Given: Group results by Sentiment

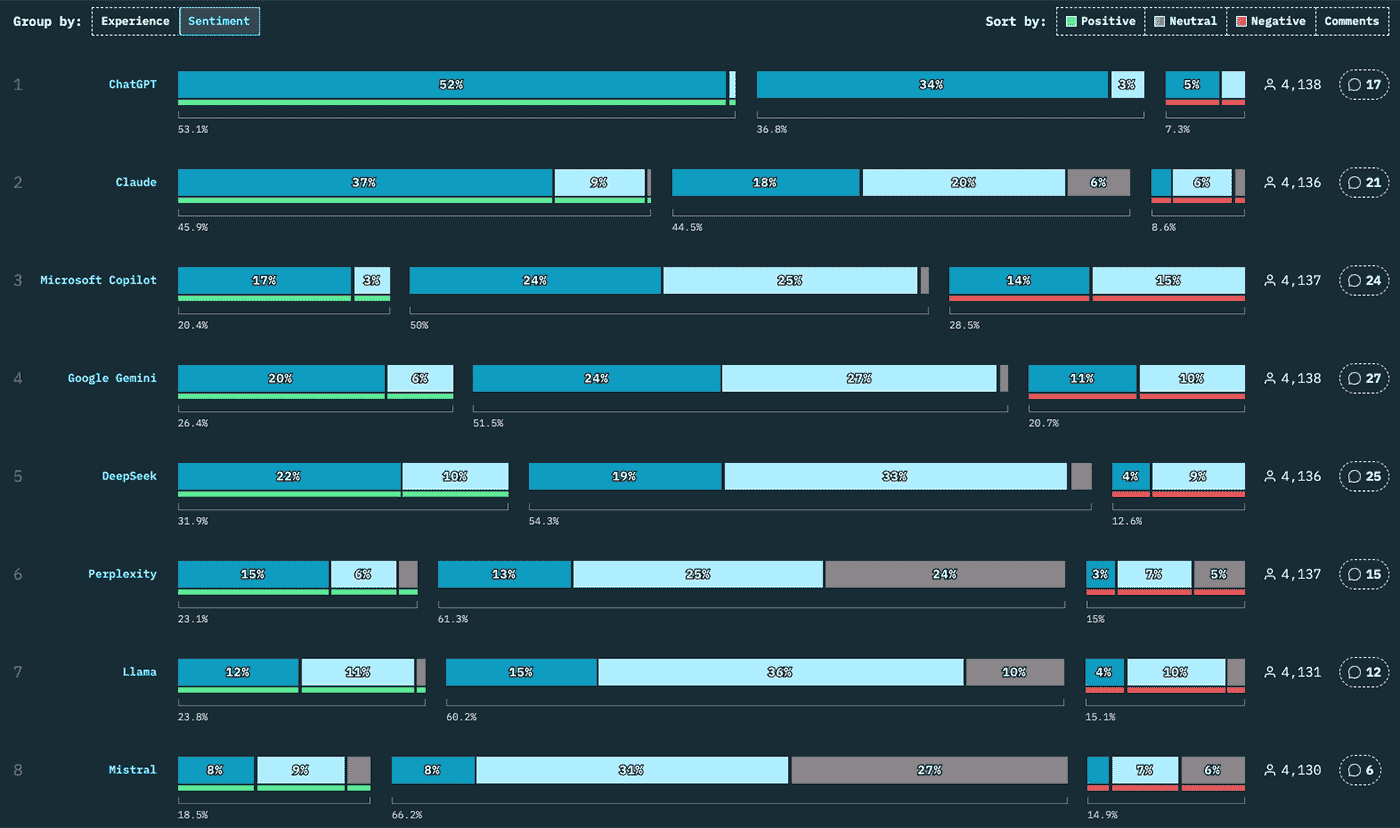Looking at the screenshot, I should tap(219, 21).
